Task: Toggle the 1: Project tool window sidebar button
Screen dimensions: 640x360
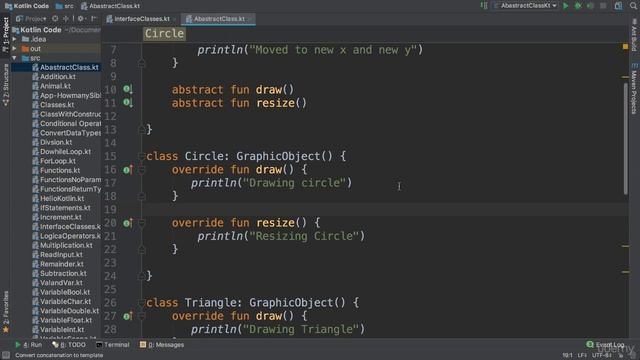Action: [x=5, y=35]
